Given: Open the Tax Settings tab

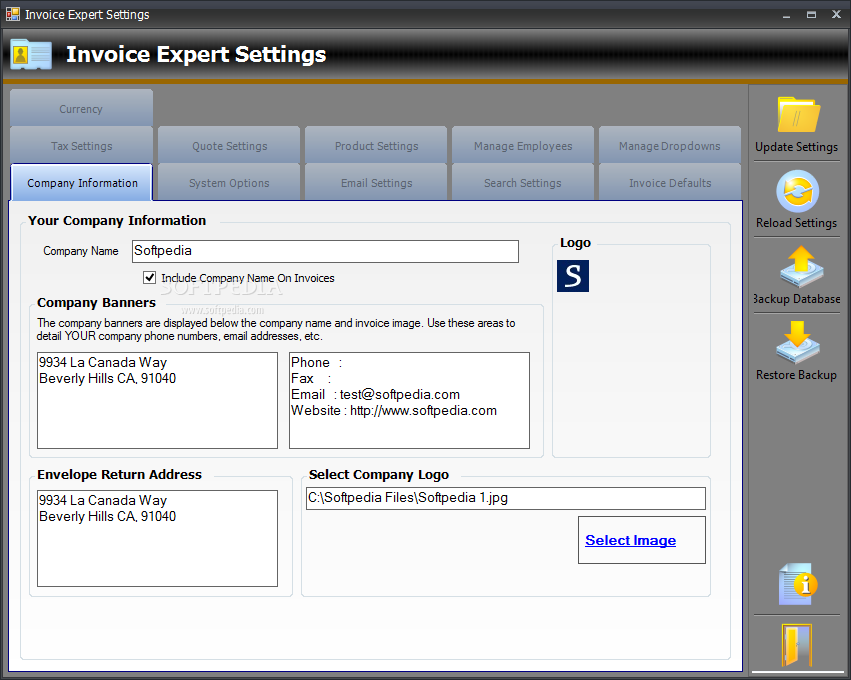Looking at the screenshot, I should pyautogui.click(x=81, y=145).
